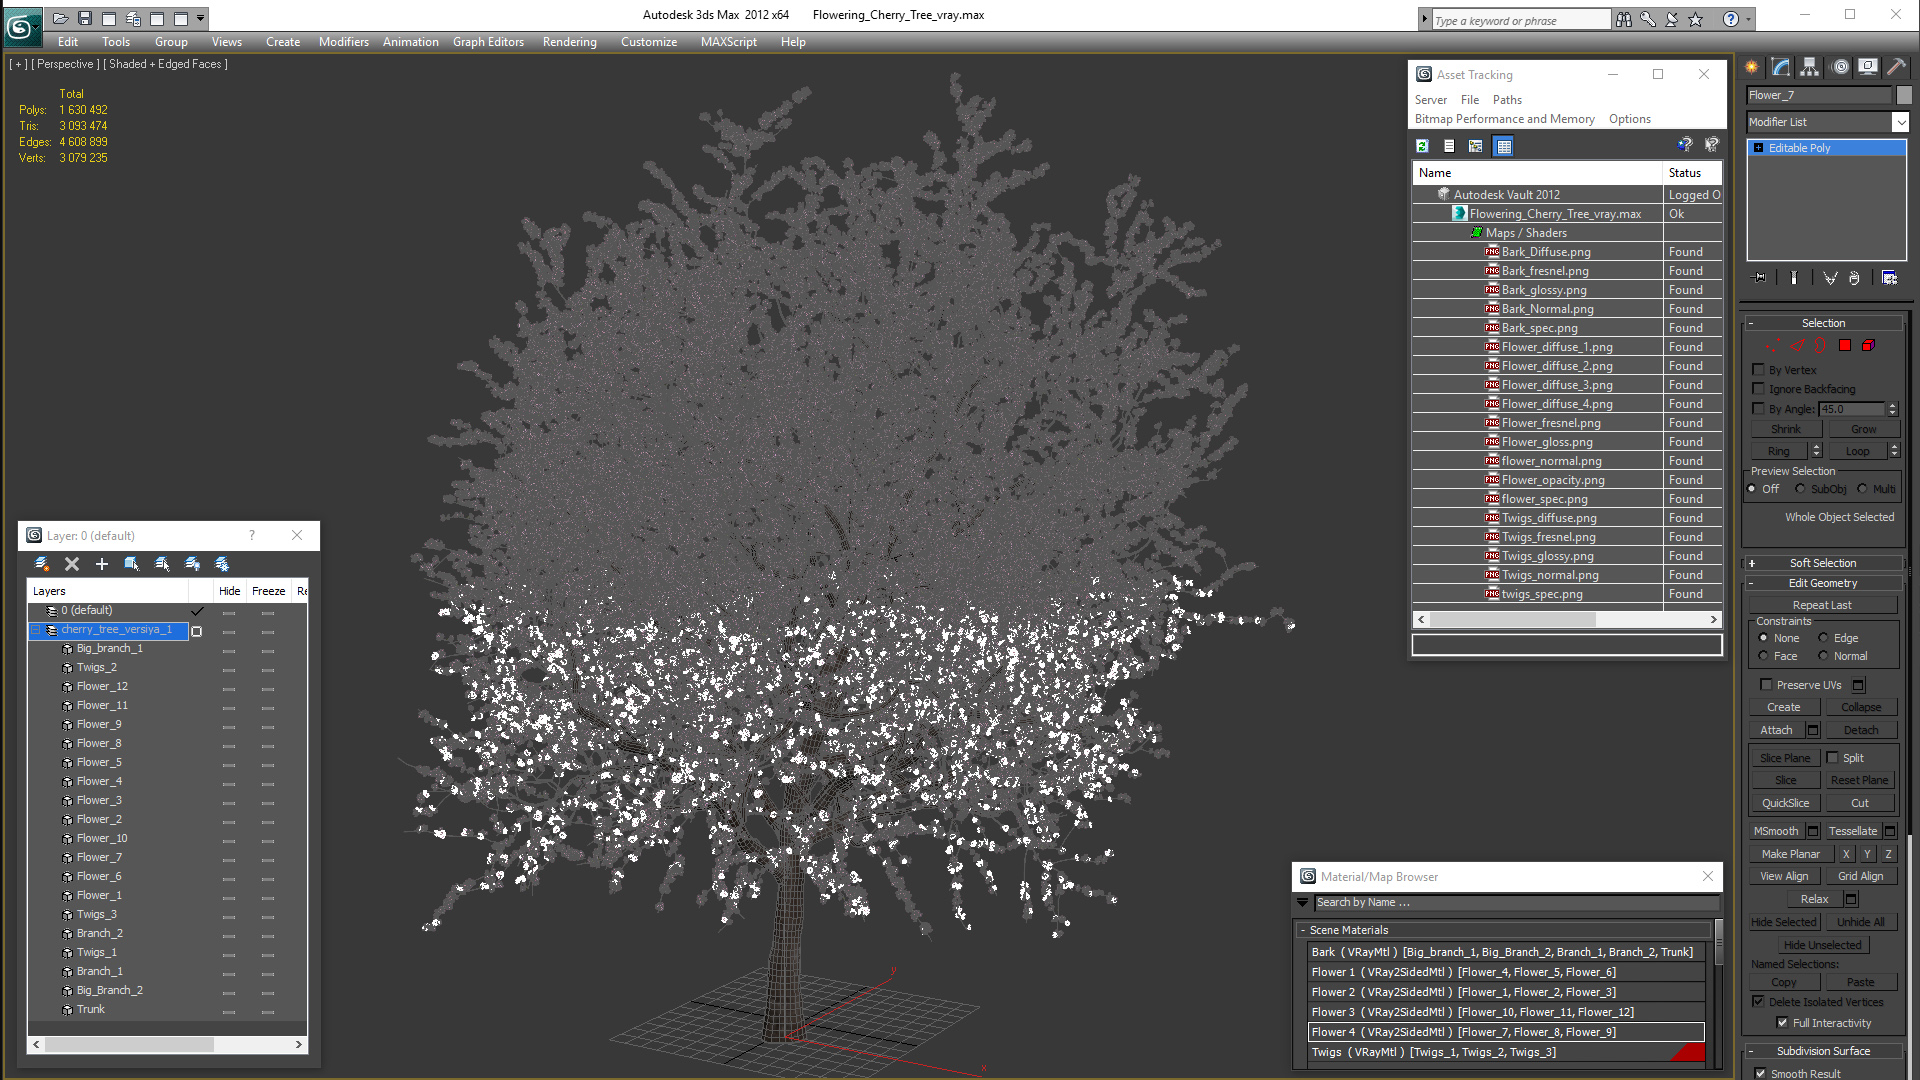This screenshot has height=1080, width=1920.
Task: Click Flower_7 object color swatch
Action: point(1904,95)
